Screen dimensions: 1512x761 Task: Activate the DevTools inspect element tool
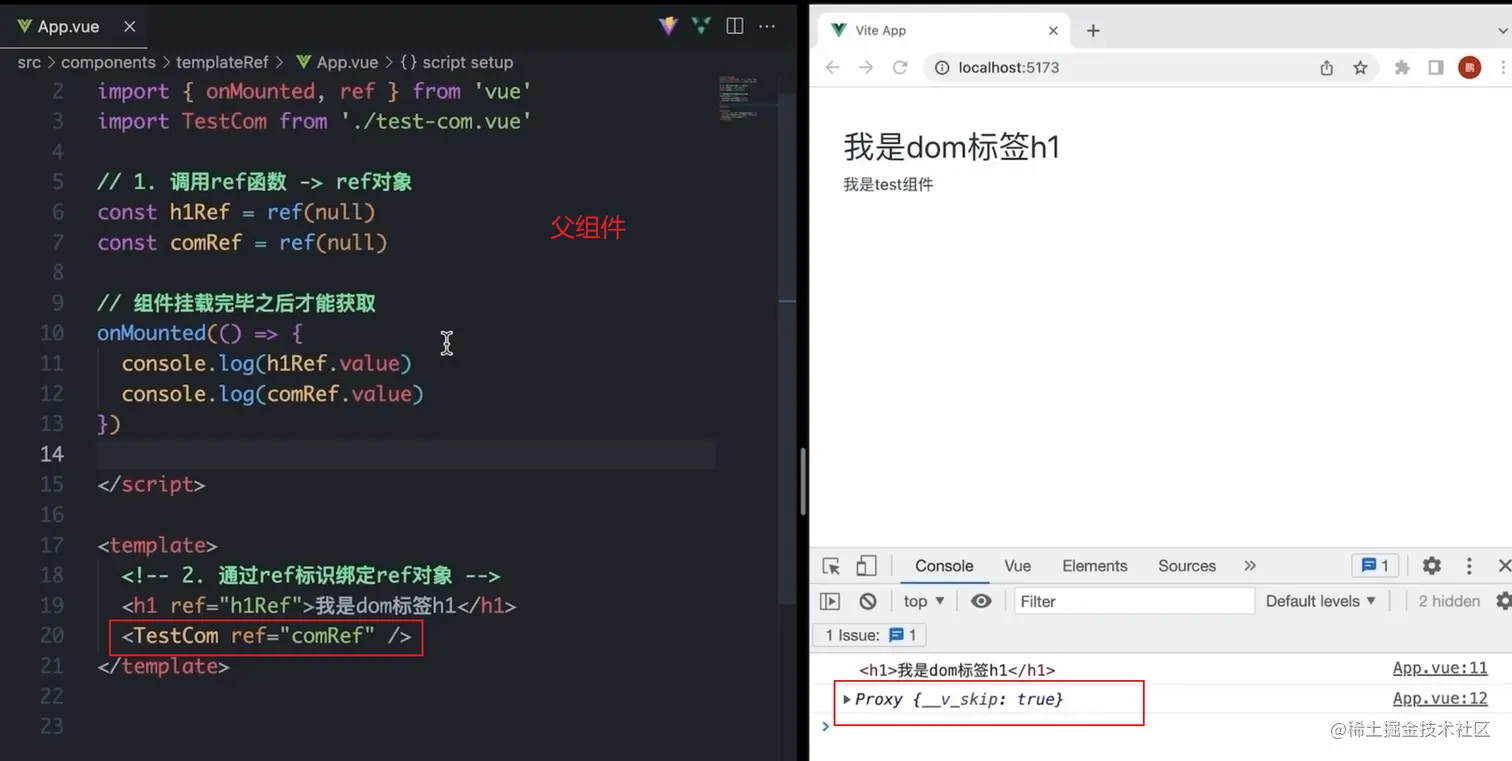pyautogui.click(x=831, y=566)
